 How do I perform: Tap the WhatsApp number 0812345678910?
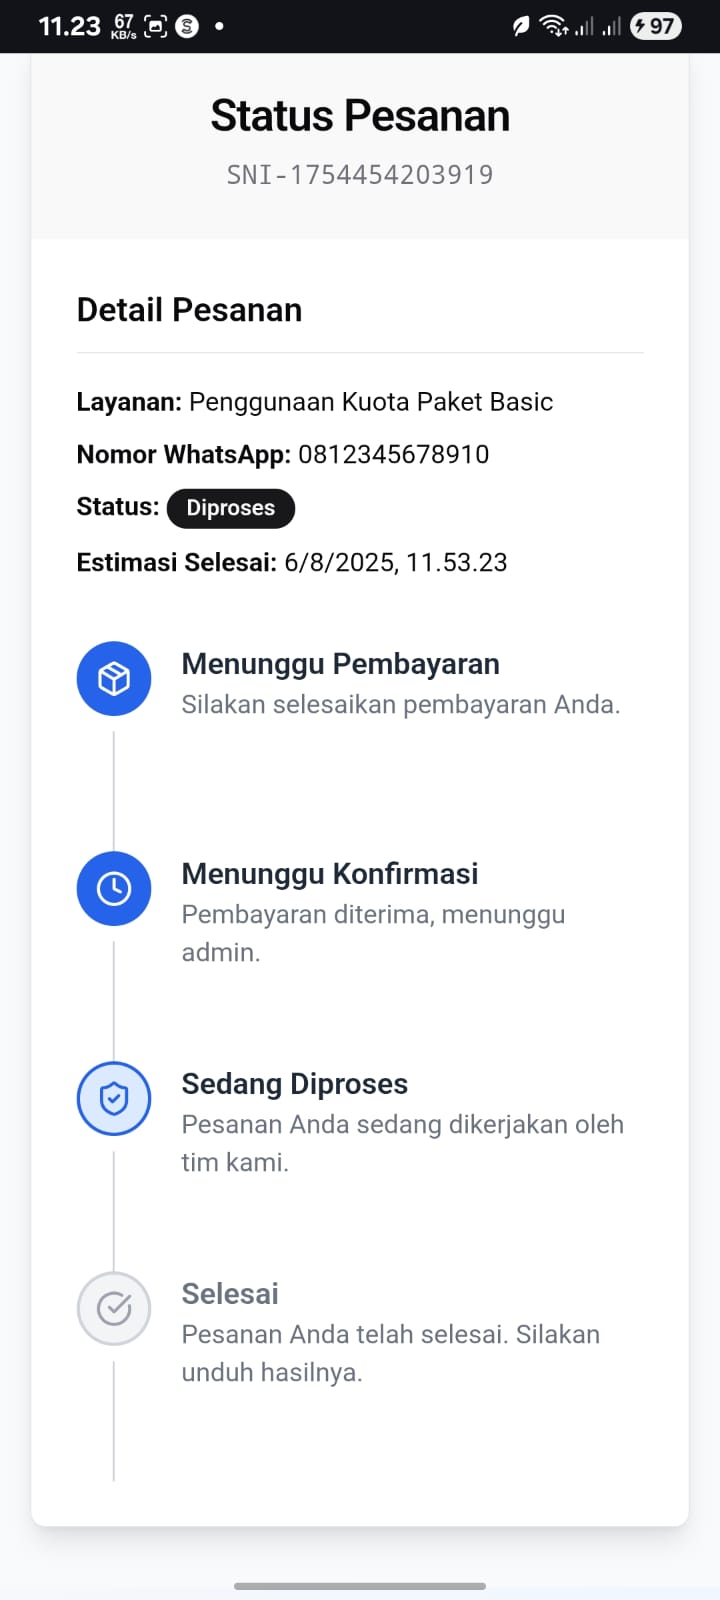(394, 454)
